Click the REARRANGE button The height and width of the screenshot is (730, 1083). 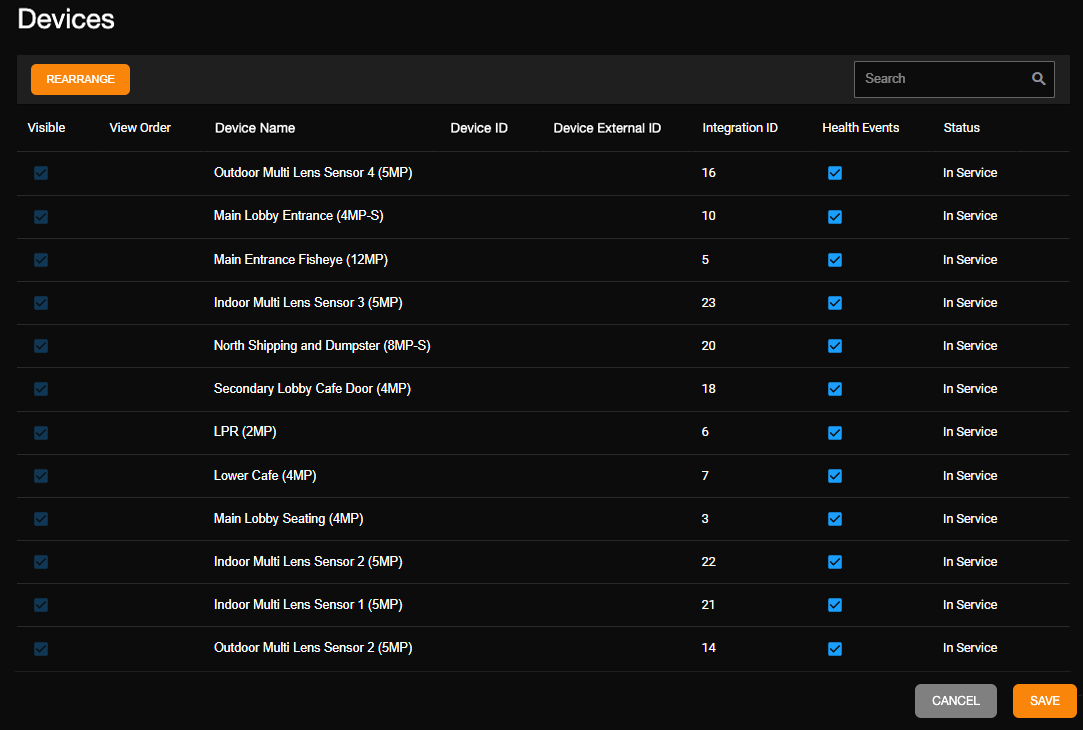[x=80, y=79]
